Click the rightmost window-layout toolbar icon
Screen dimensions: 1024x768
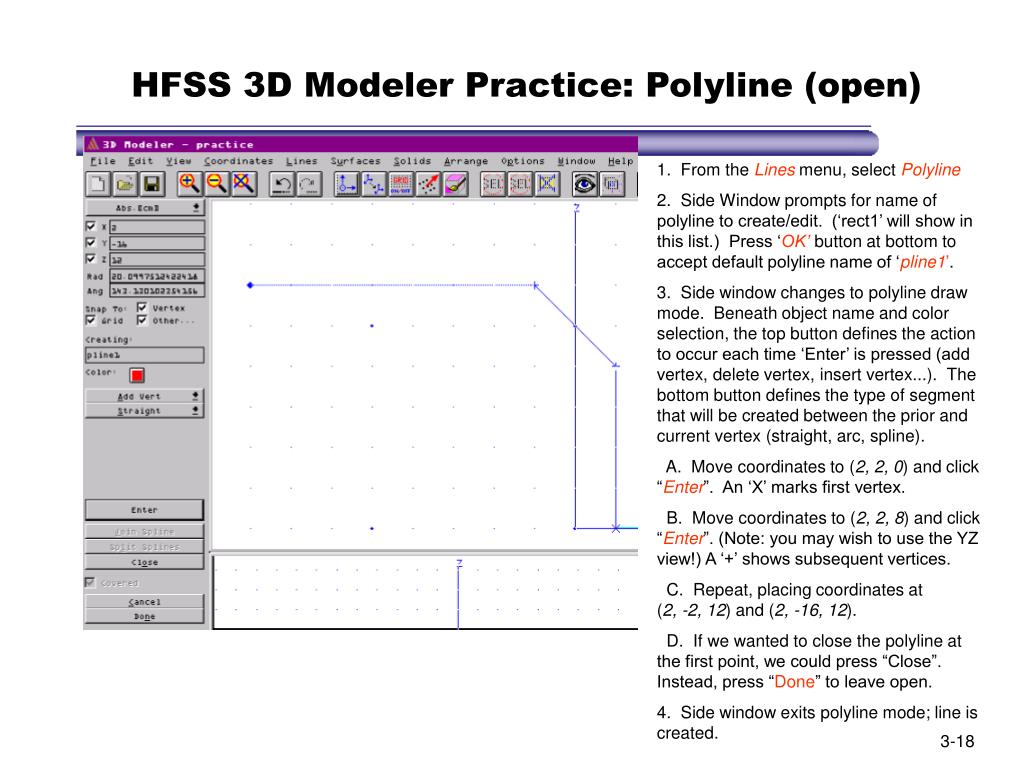pos(612,184)
